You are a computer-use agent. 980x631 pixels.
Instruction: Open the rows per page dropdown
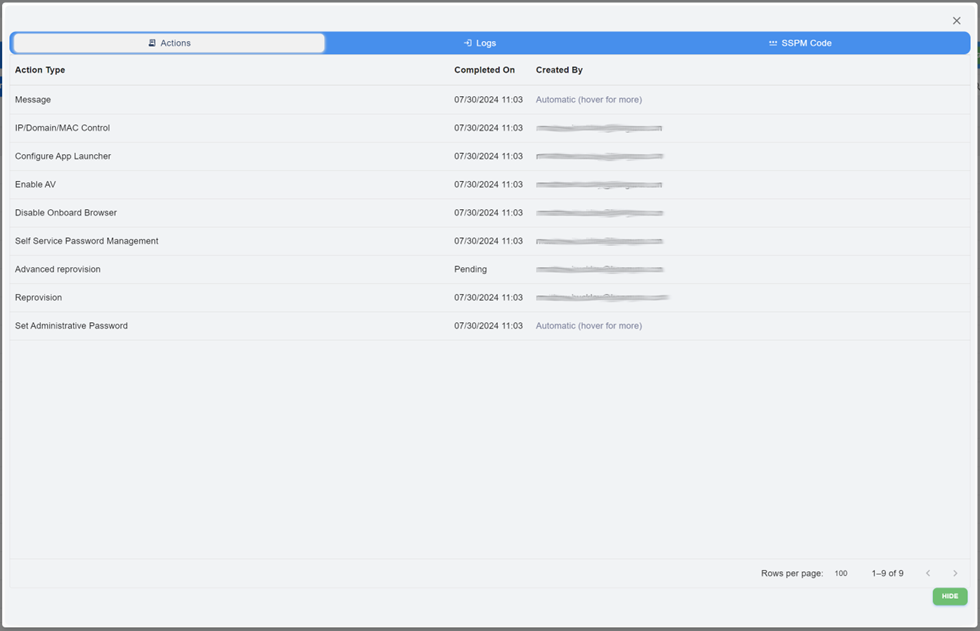(x=841, y=573)
